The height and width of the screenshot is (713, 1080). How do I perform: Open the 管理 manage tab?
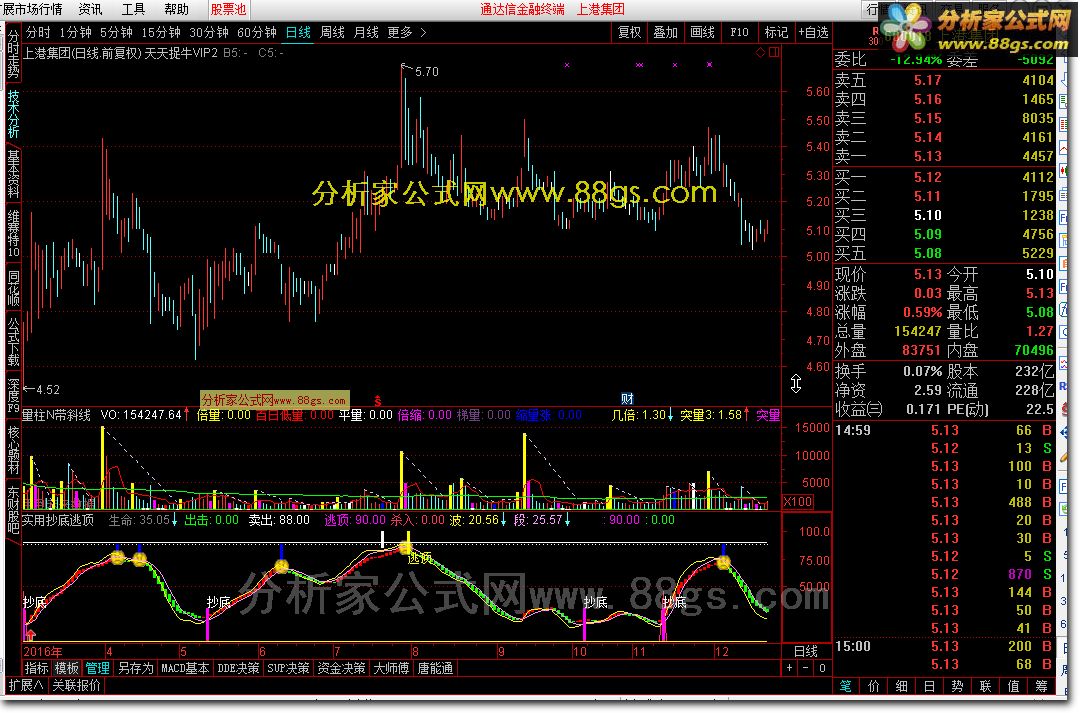97,668
